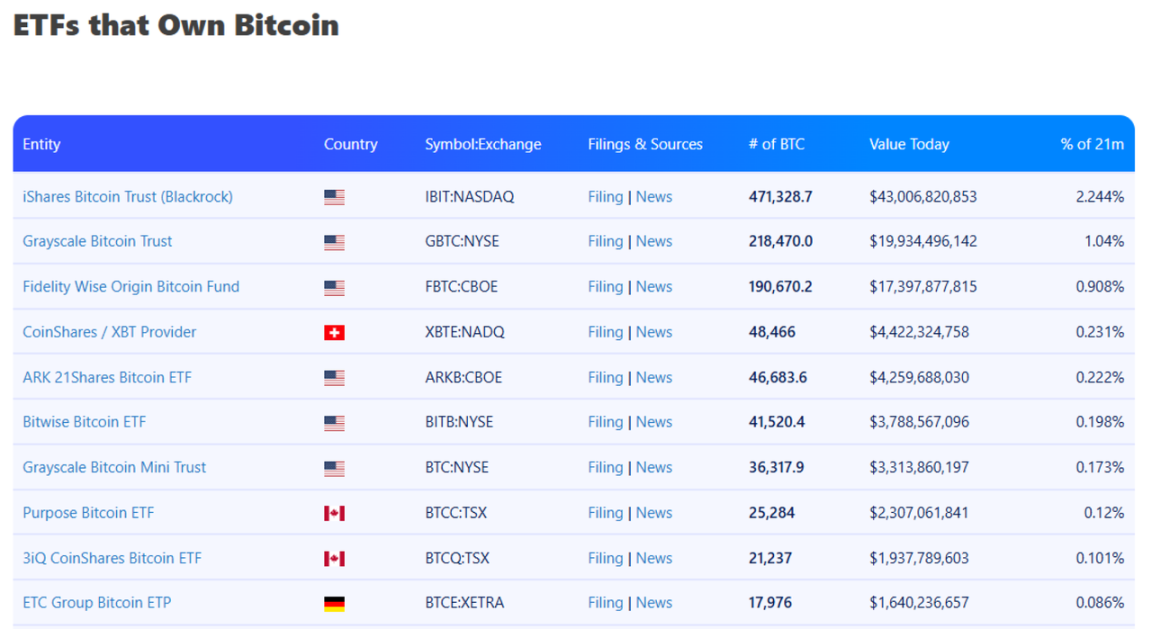Open Filing link for Grayscale Bitcoin Trust
This screenshot has height=629, width=1152.
point(605,242)
